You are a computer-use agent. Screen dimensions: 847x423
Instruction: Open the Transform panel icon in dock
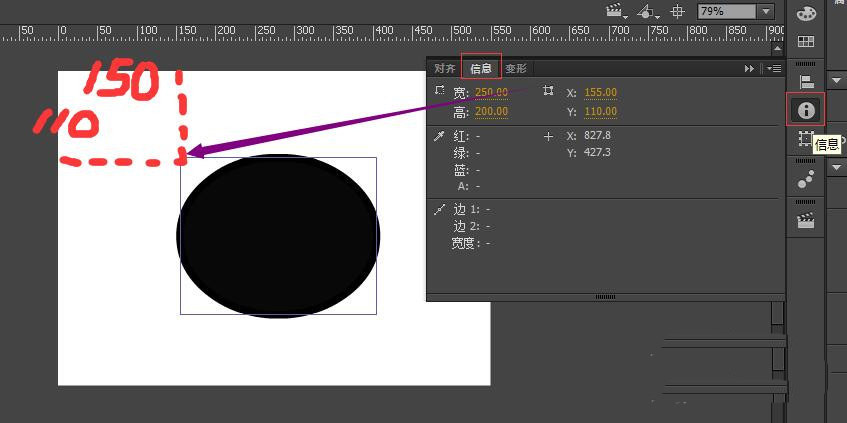(x=805, y=139)
